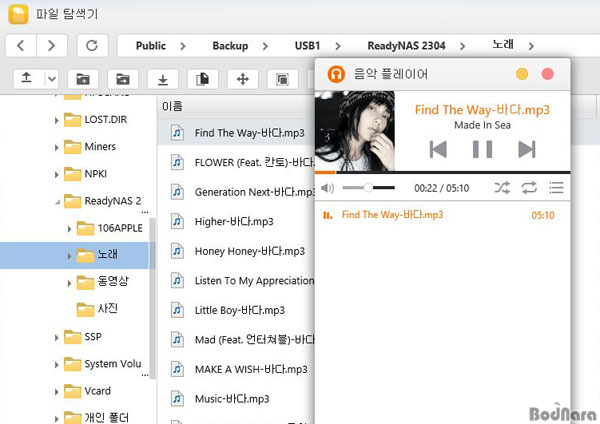Image resolution: width=600 pixels, height=424 pixels.
Task: Click the shared folder toolbar icon
Action: click(122, 79)
